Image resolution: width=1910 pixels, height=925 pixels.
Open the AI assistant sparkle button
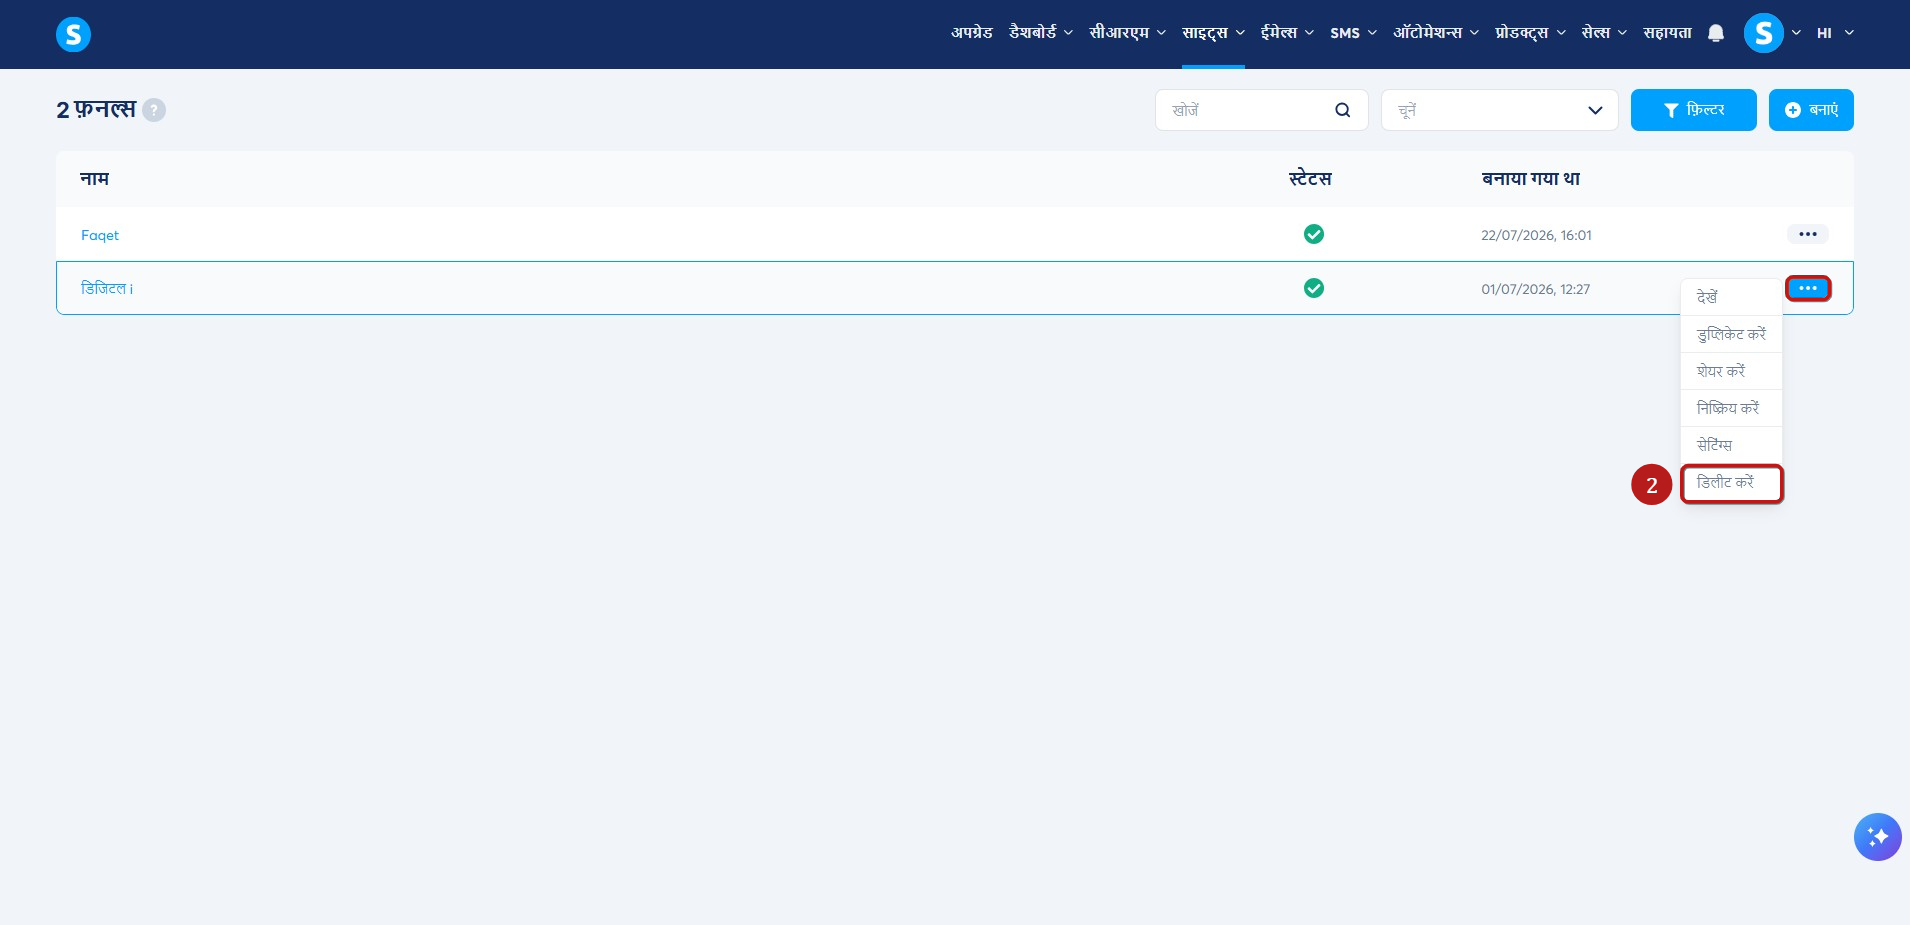1877,837
